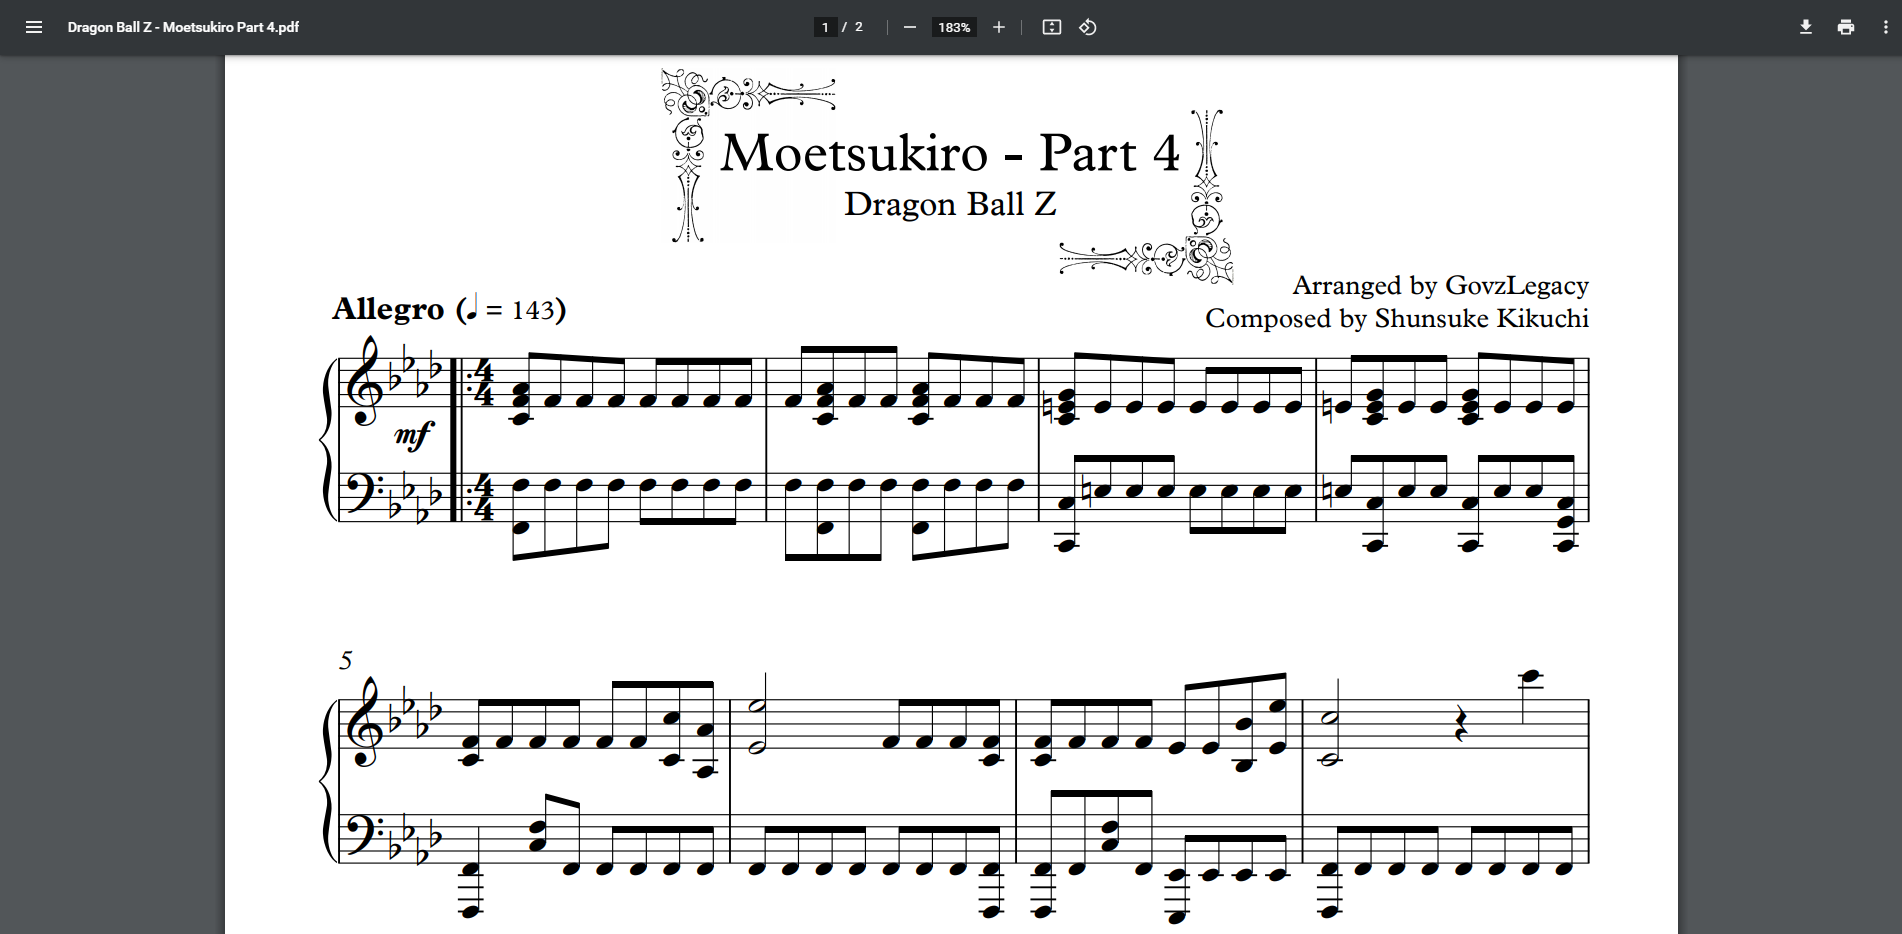Click the 'Dragon Ball Z' subtitle

[949, 204]
